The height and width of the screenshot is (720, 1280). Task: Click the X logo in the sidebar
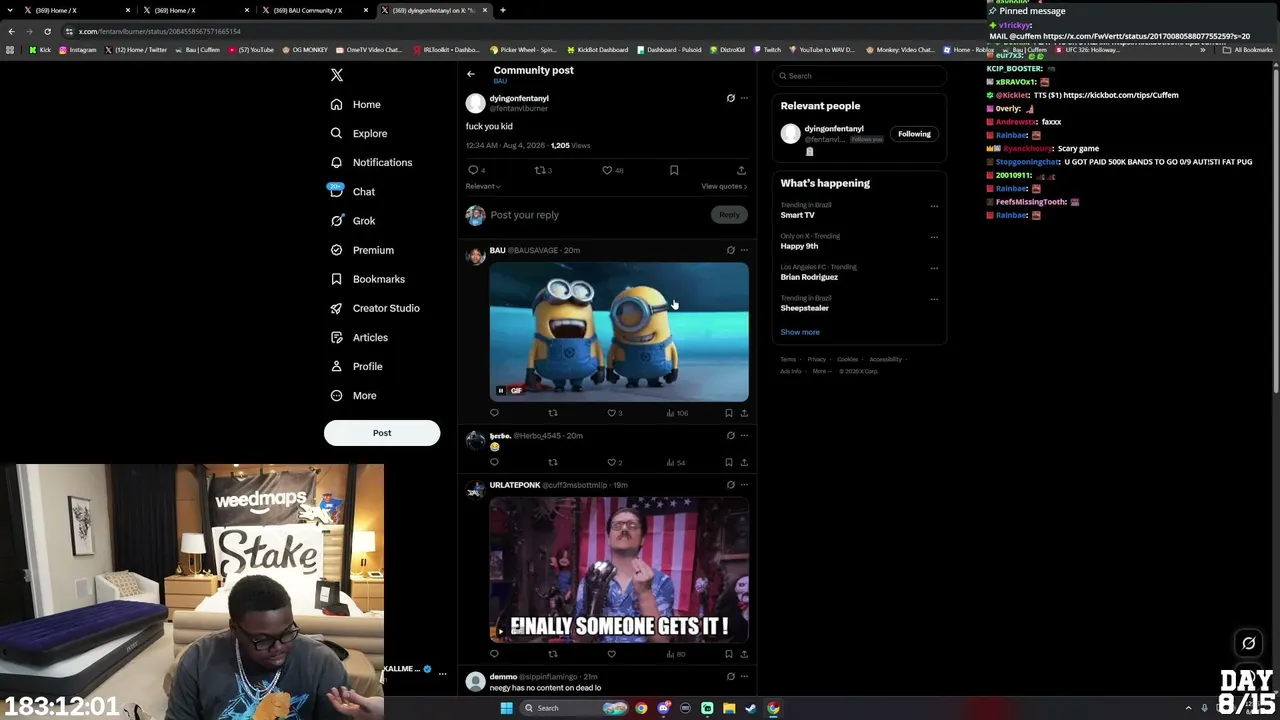coord(337,75)
